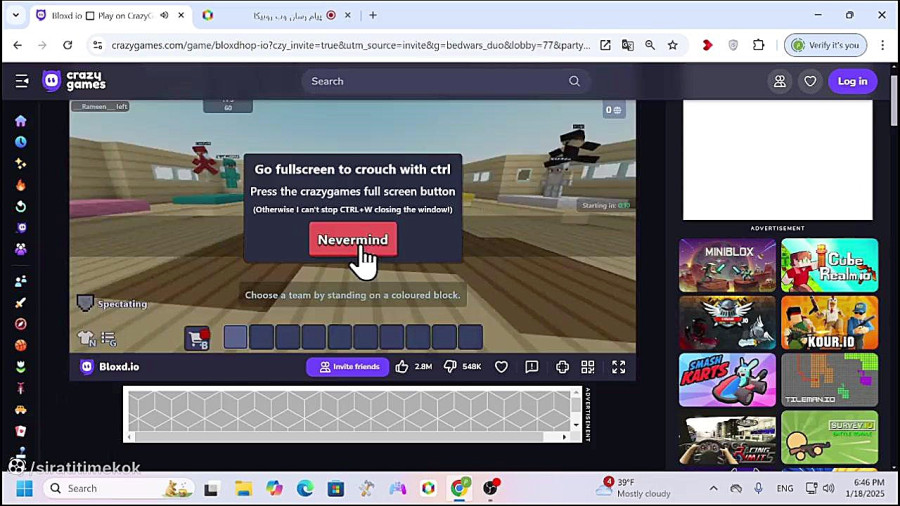Open File Explorer from the taskbar

(x=243, y=488)
